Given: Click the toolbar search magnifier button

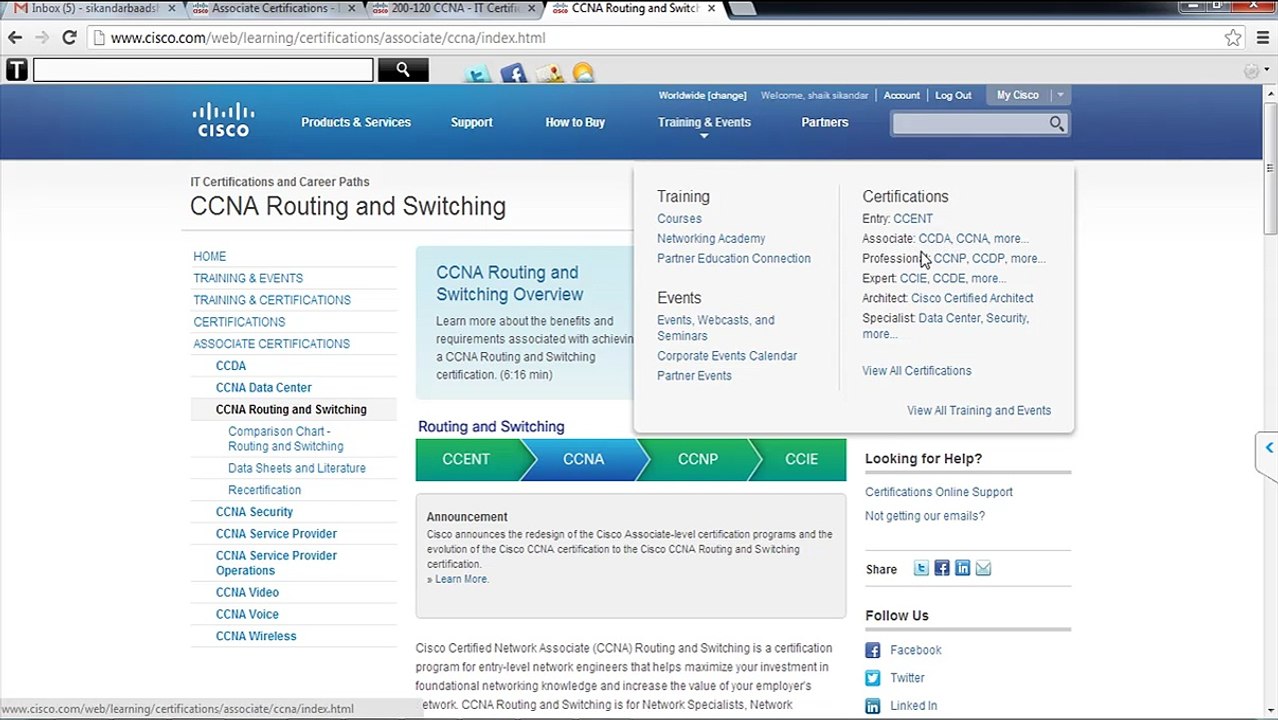Looking at the screenshot, I should 403,69.
